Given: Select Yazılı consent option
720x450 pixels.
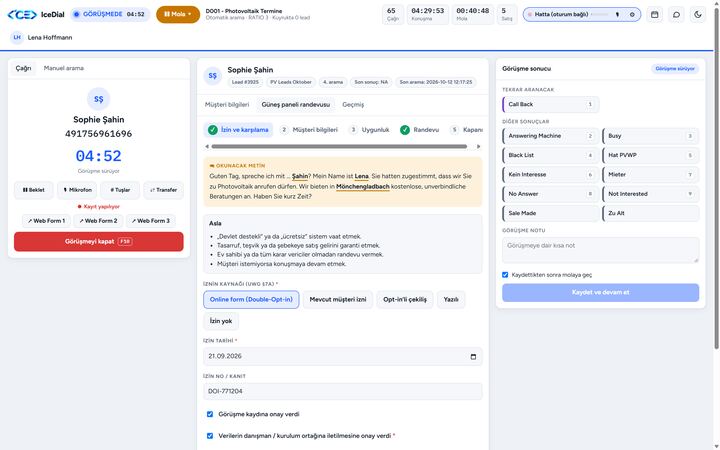Looking at the screenshot, I should (x=451, y=299).
